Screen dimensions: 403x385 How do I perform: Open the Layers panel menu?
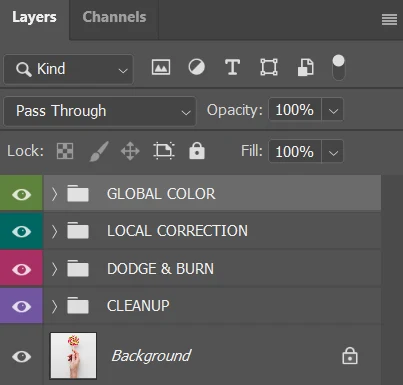tap(389, 19)
